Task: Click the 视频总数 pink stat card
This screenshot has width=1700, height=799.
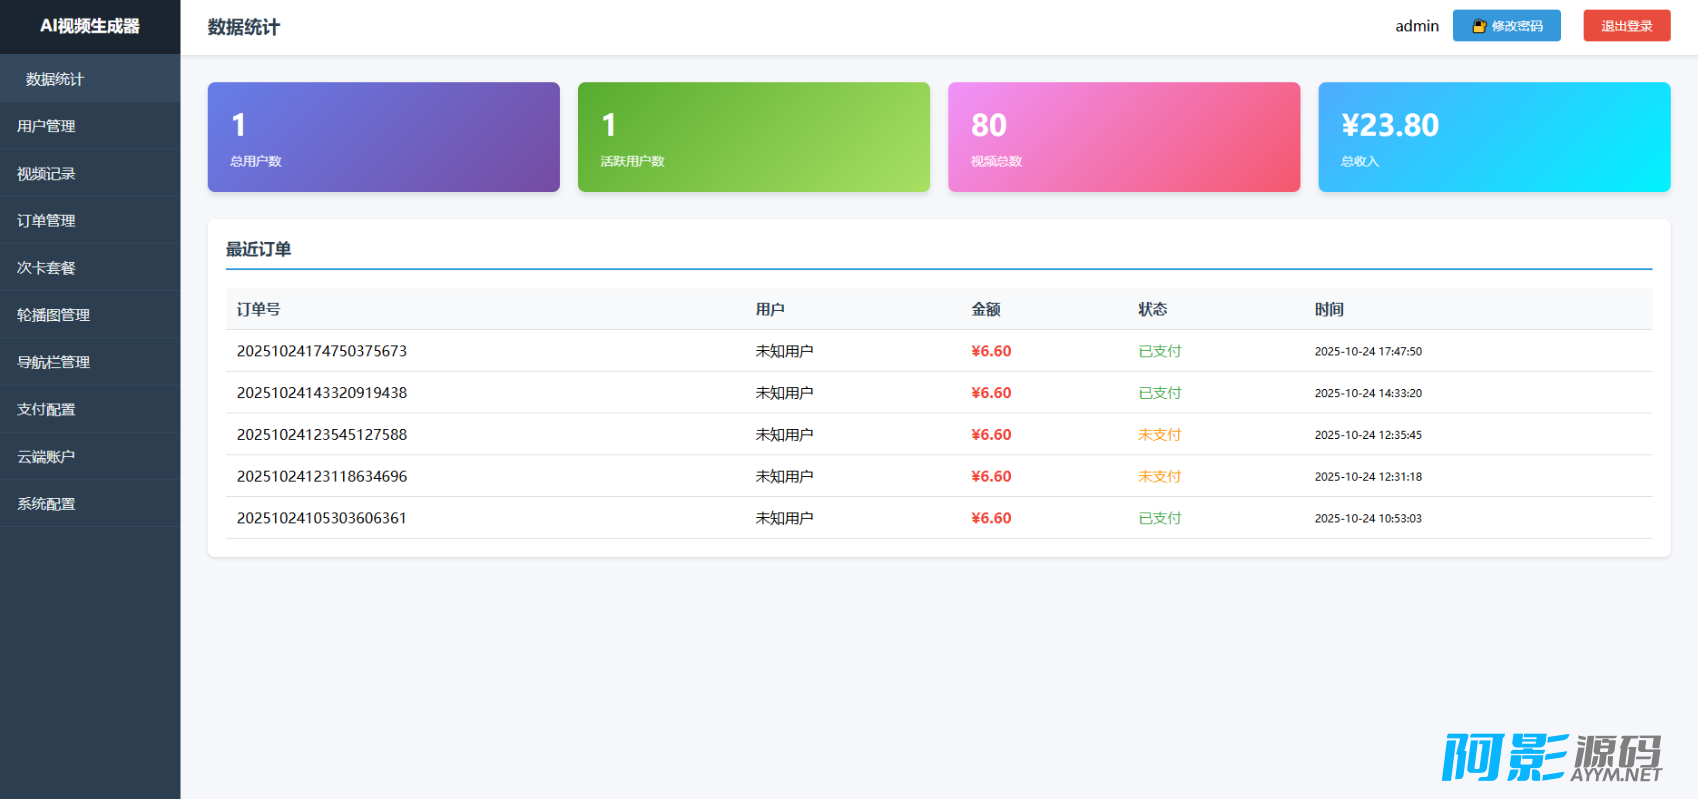Action: pyautogui.click(x=1123, y=137)
